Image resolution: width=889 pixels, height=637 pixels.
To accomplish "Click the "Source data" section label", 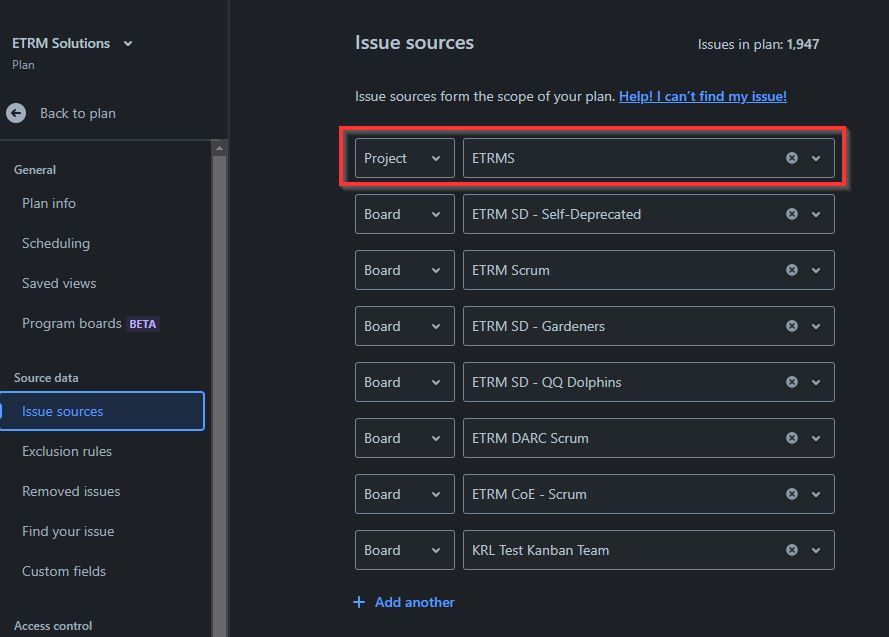I will click(46, 378).
